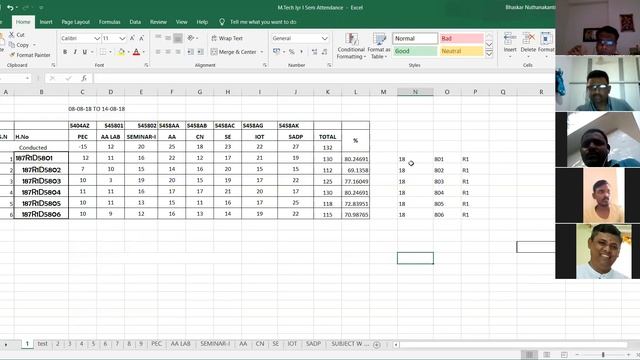Apply Percent Style icon

(291, 52)
